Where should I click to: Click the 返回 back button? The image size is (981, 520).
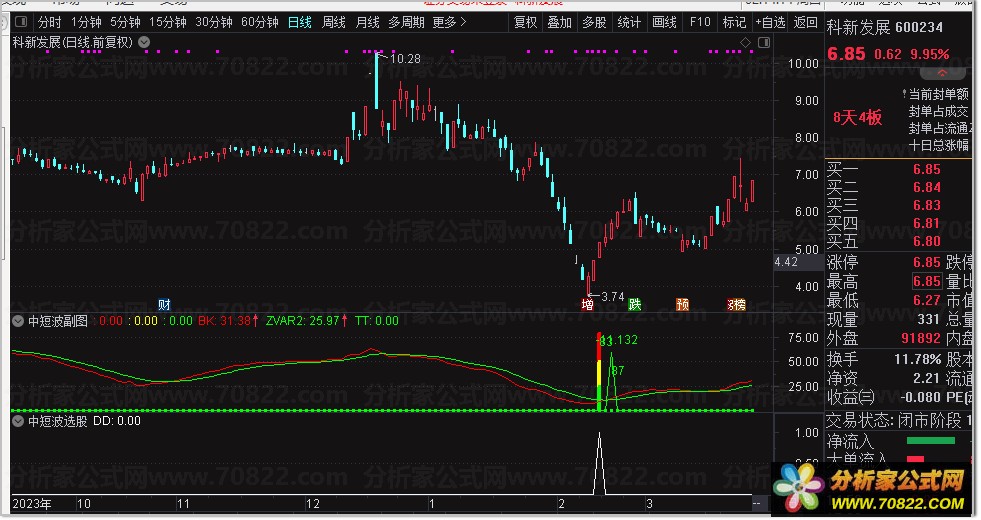point(805,23)
